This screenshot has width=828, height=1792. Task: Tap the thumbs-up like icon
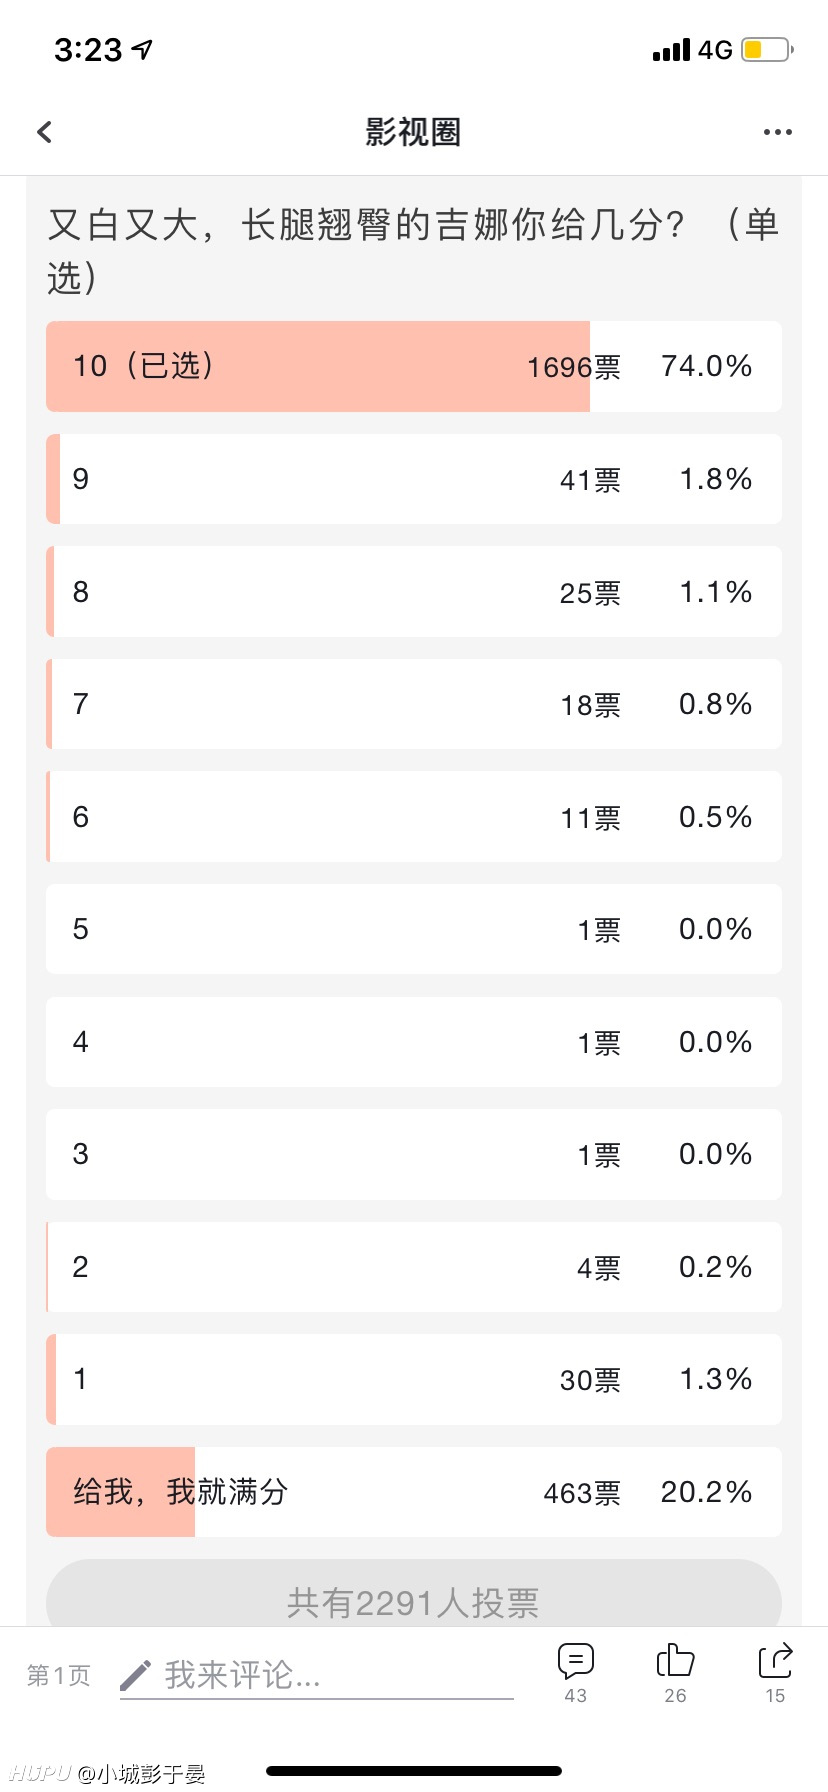[675, 1661]
